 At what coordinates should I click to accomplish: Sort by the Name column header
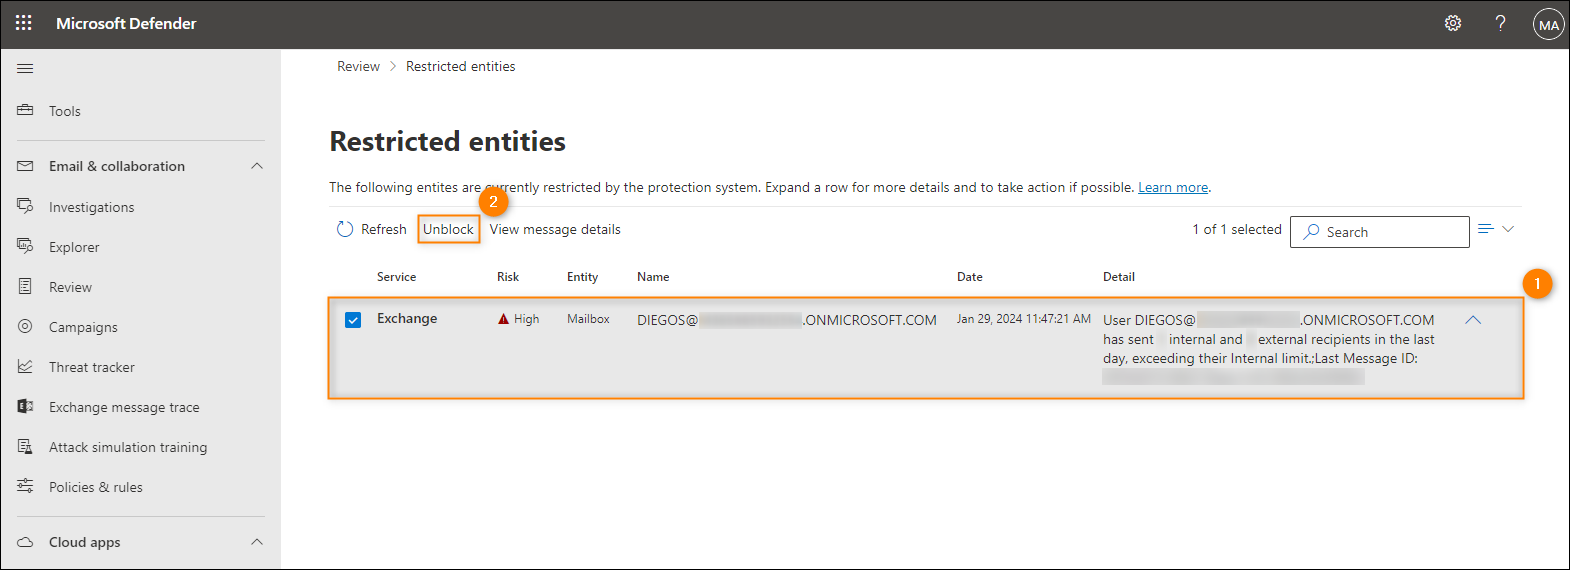(x=653, y=277)
